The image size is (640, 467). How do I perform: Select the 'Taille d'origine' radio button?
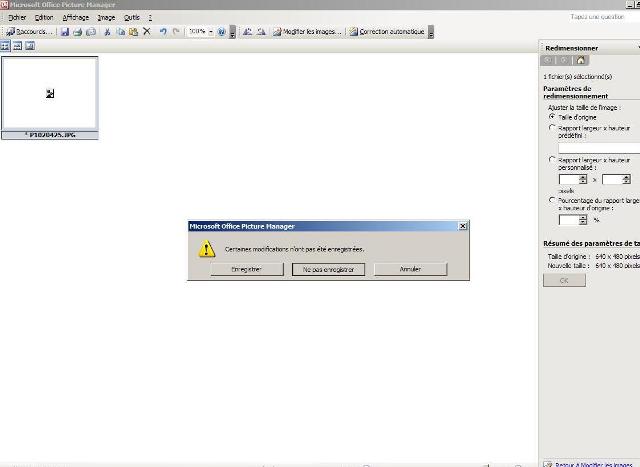(x=552, y=117)
